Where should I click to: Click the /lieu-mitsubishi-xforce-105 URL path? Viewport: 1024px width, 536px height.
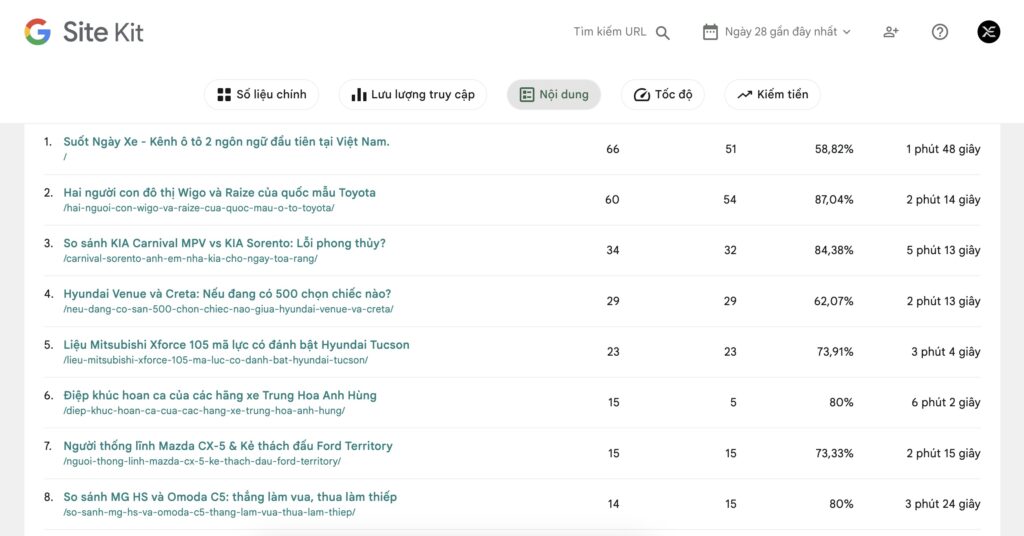(x=216, y=360)
